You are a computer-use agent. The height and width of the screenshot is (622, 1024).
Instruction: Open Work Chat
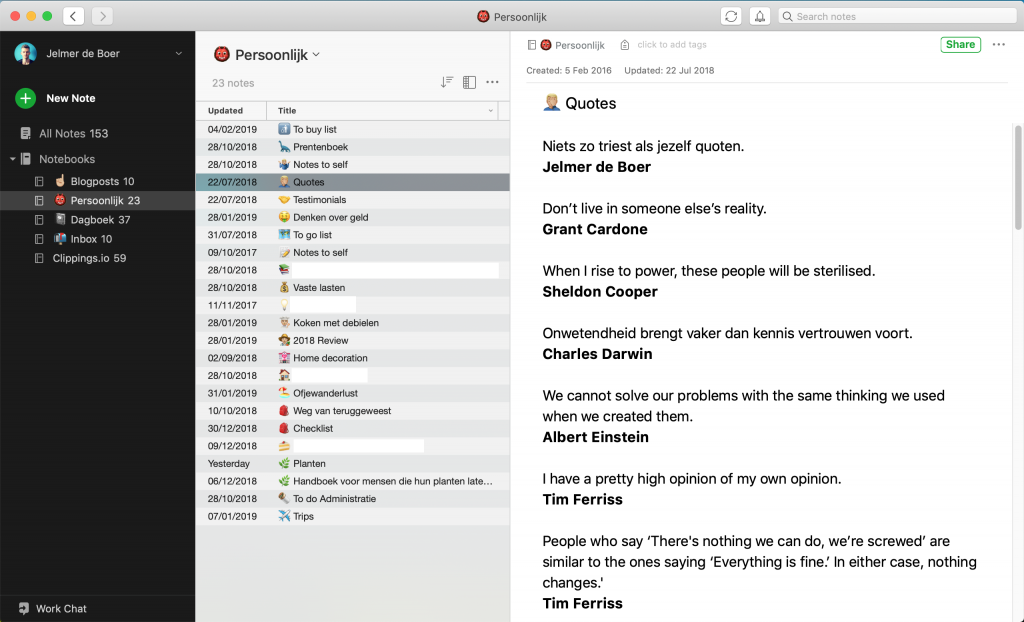(52, 608)
